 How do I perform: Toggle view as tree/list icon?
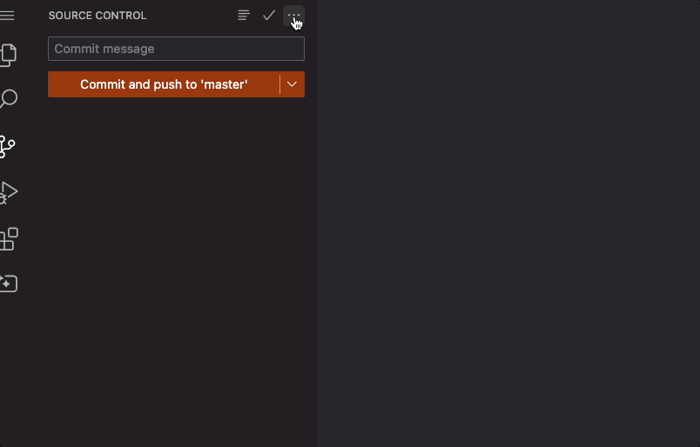coord(243,15)
